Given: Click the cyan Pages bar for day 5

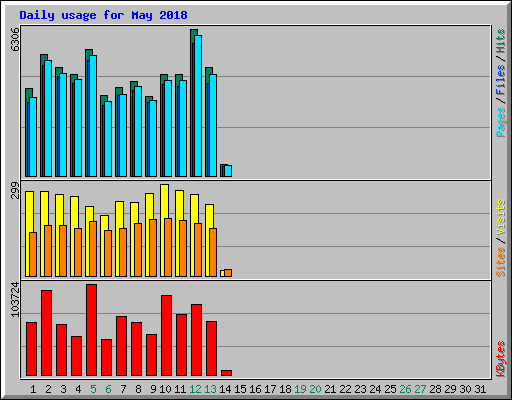Looking at the screenshot, I should (x=93, y=116).
